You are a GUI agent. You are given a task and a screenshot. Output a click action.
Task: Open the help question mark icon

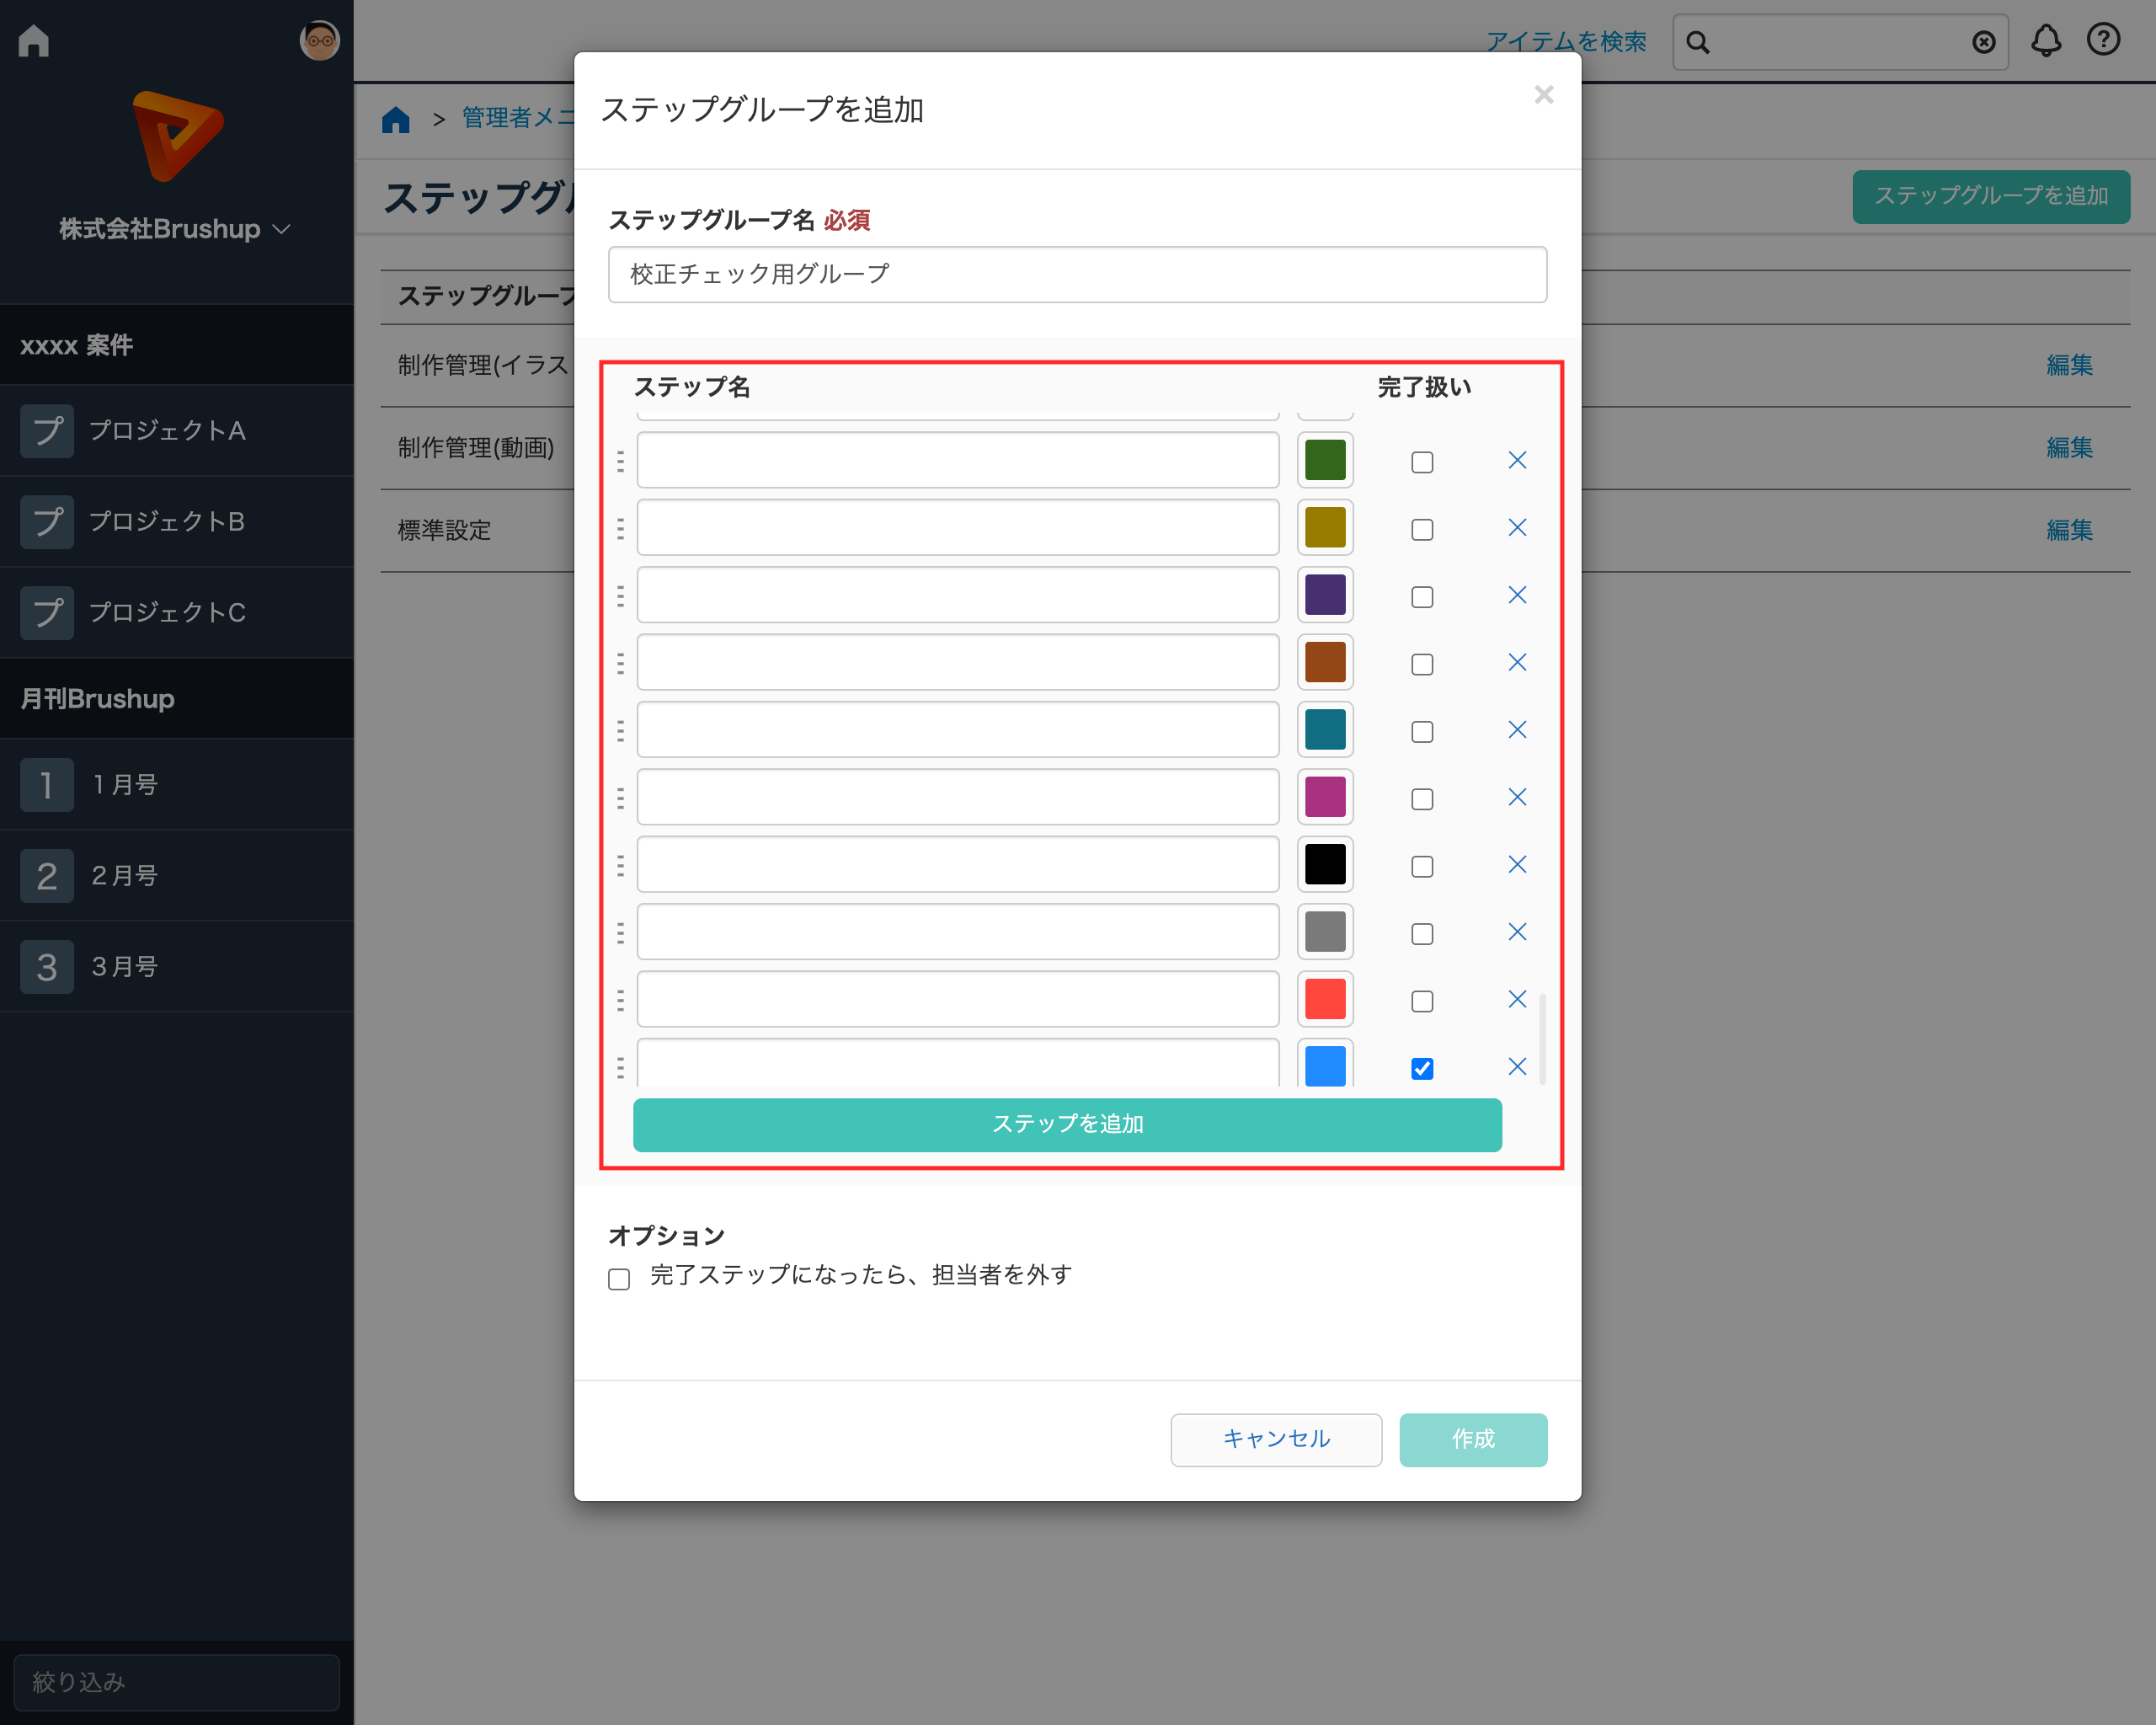[x=2103, y=40]
